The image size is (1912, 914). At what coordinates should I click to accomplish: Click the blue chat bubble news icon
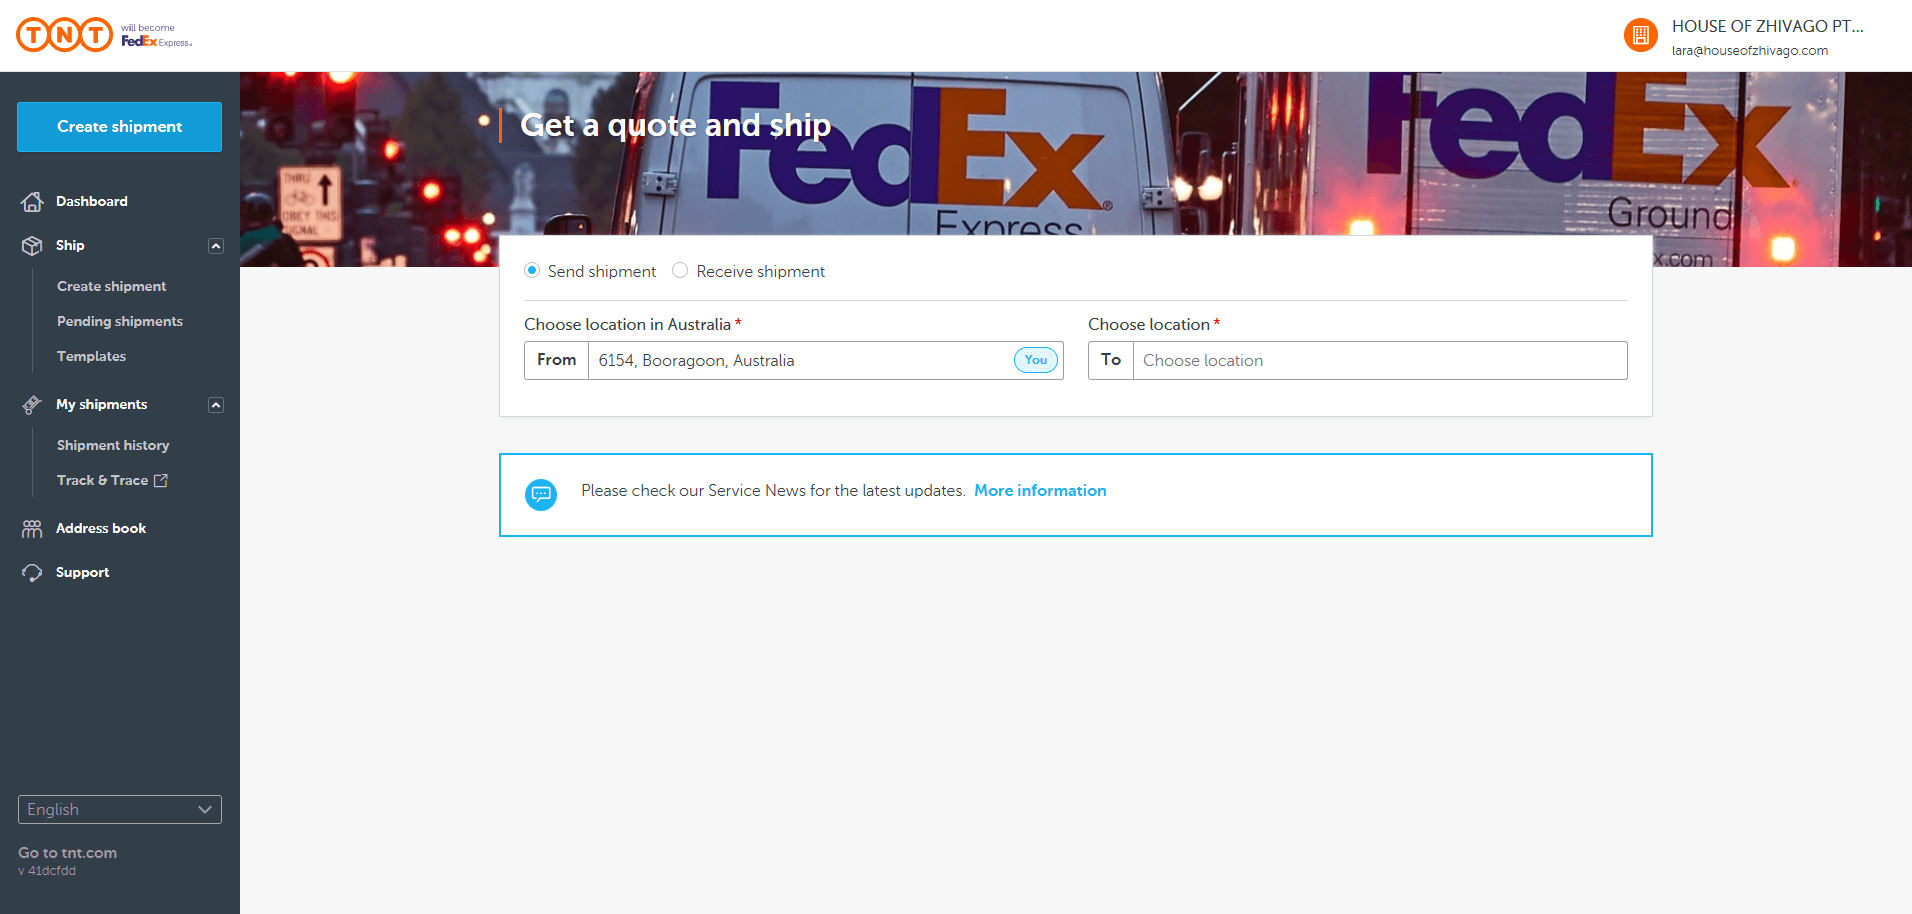click(x=541, y=494)
